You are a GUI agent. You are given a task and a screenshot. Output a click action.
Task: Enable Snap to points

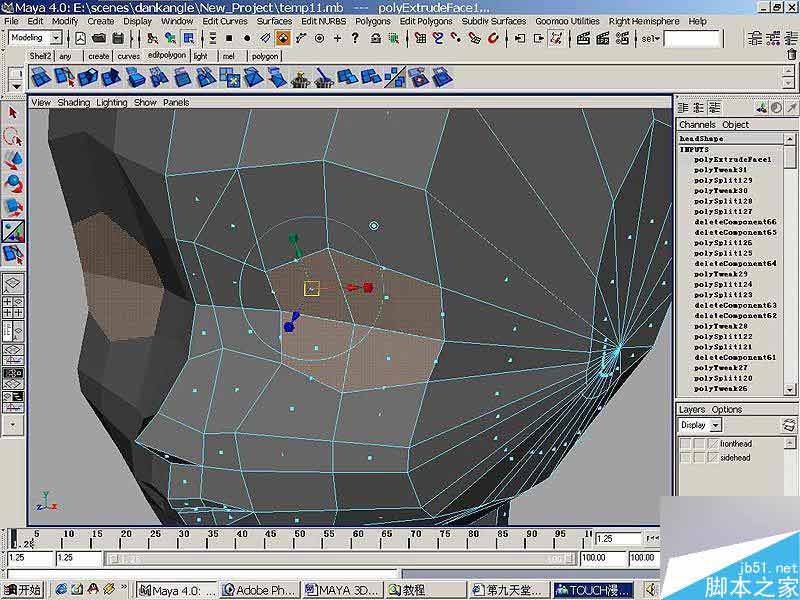tap(456, 38)
